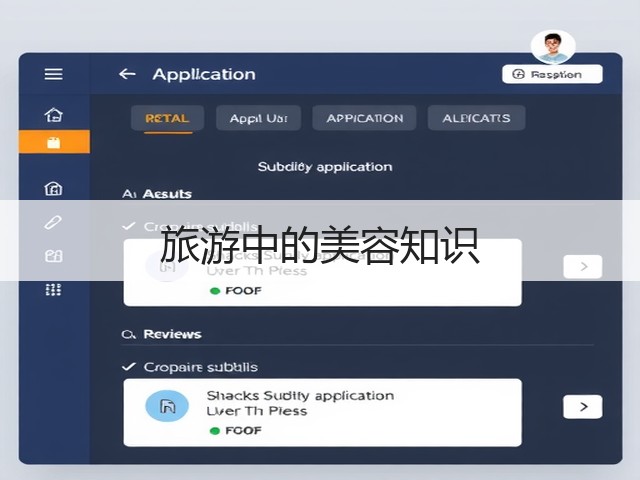
Task: Open the hamburger menu
Action: [x=53, y=74]
